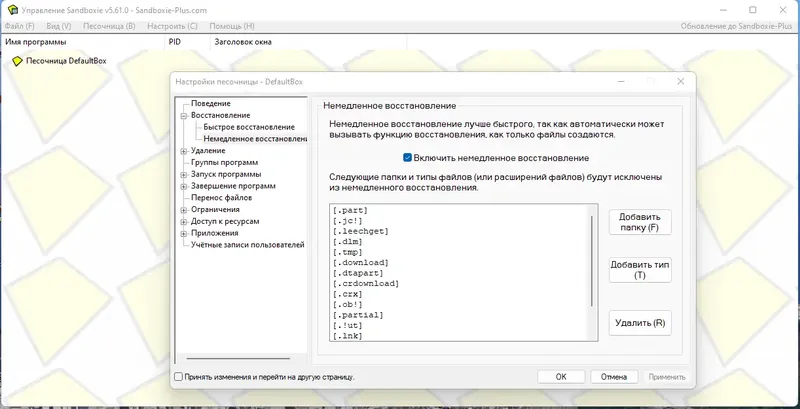Select Немедленное восстановление tree item
Screen dimensions: 800x409
(x=255, y=139)
